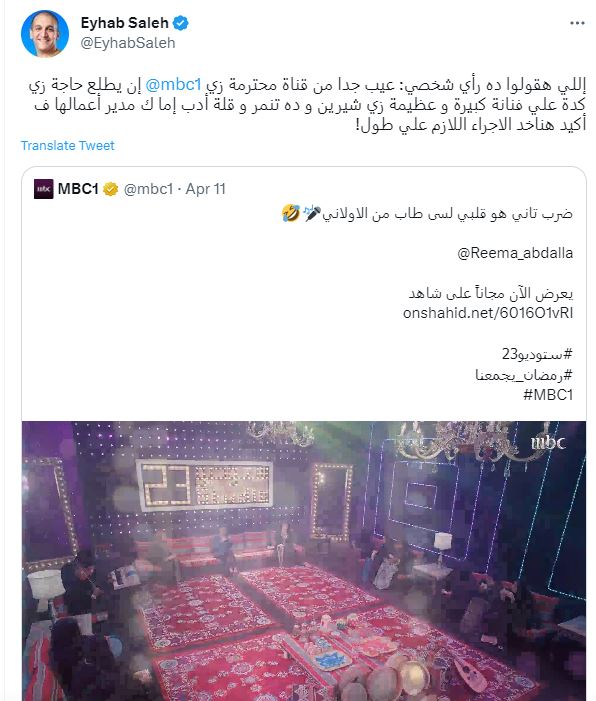Open the studio video thumbnail
Image resolution: width=596 pixels, height=701 pixels.
click(x=304, y=561)
